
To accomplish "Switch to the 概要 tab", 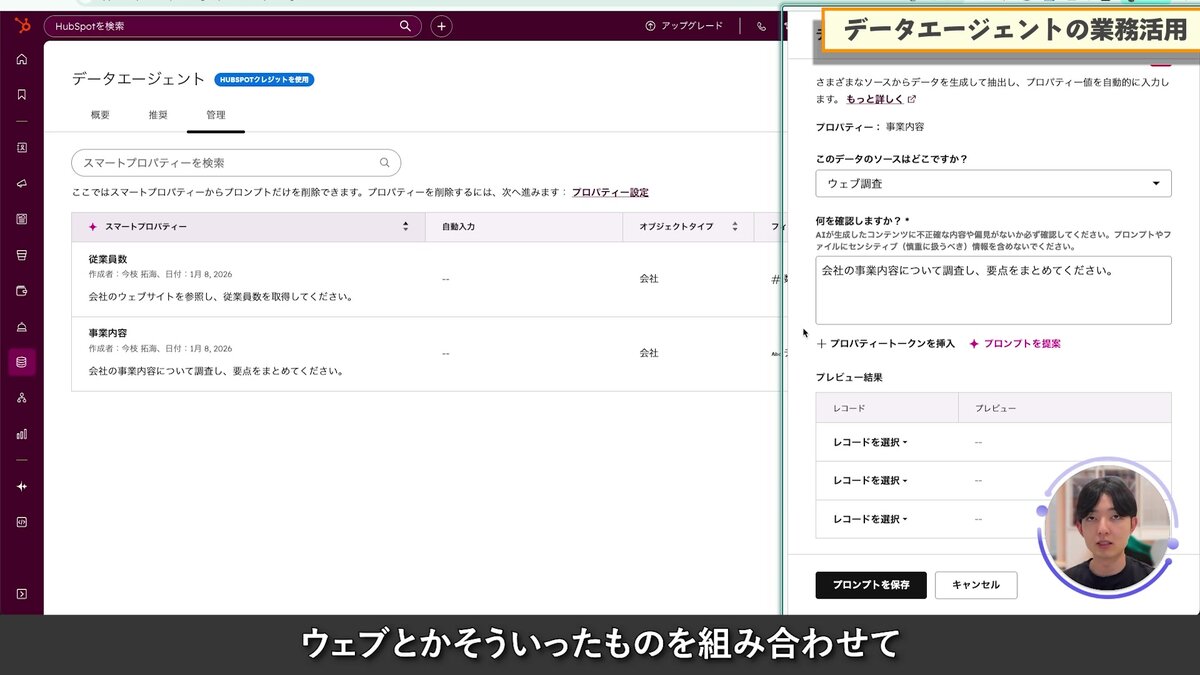I will point(98,114).
